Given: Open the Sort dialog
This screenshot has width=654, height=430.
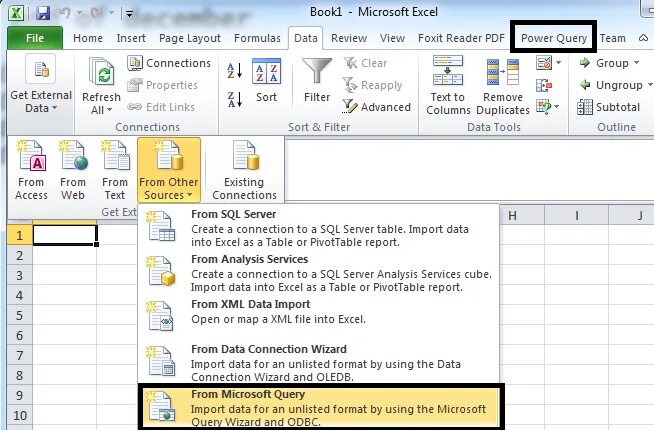Looking at the screenshot, I should [x=266, y=80].
